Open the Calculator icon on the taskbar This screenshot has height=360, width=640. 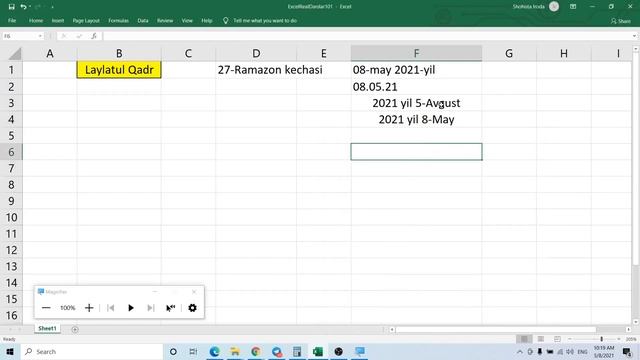coord(297,351)
